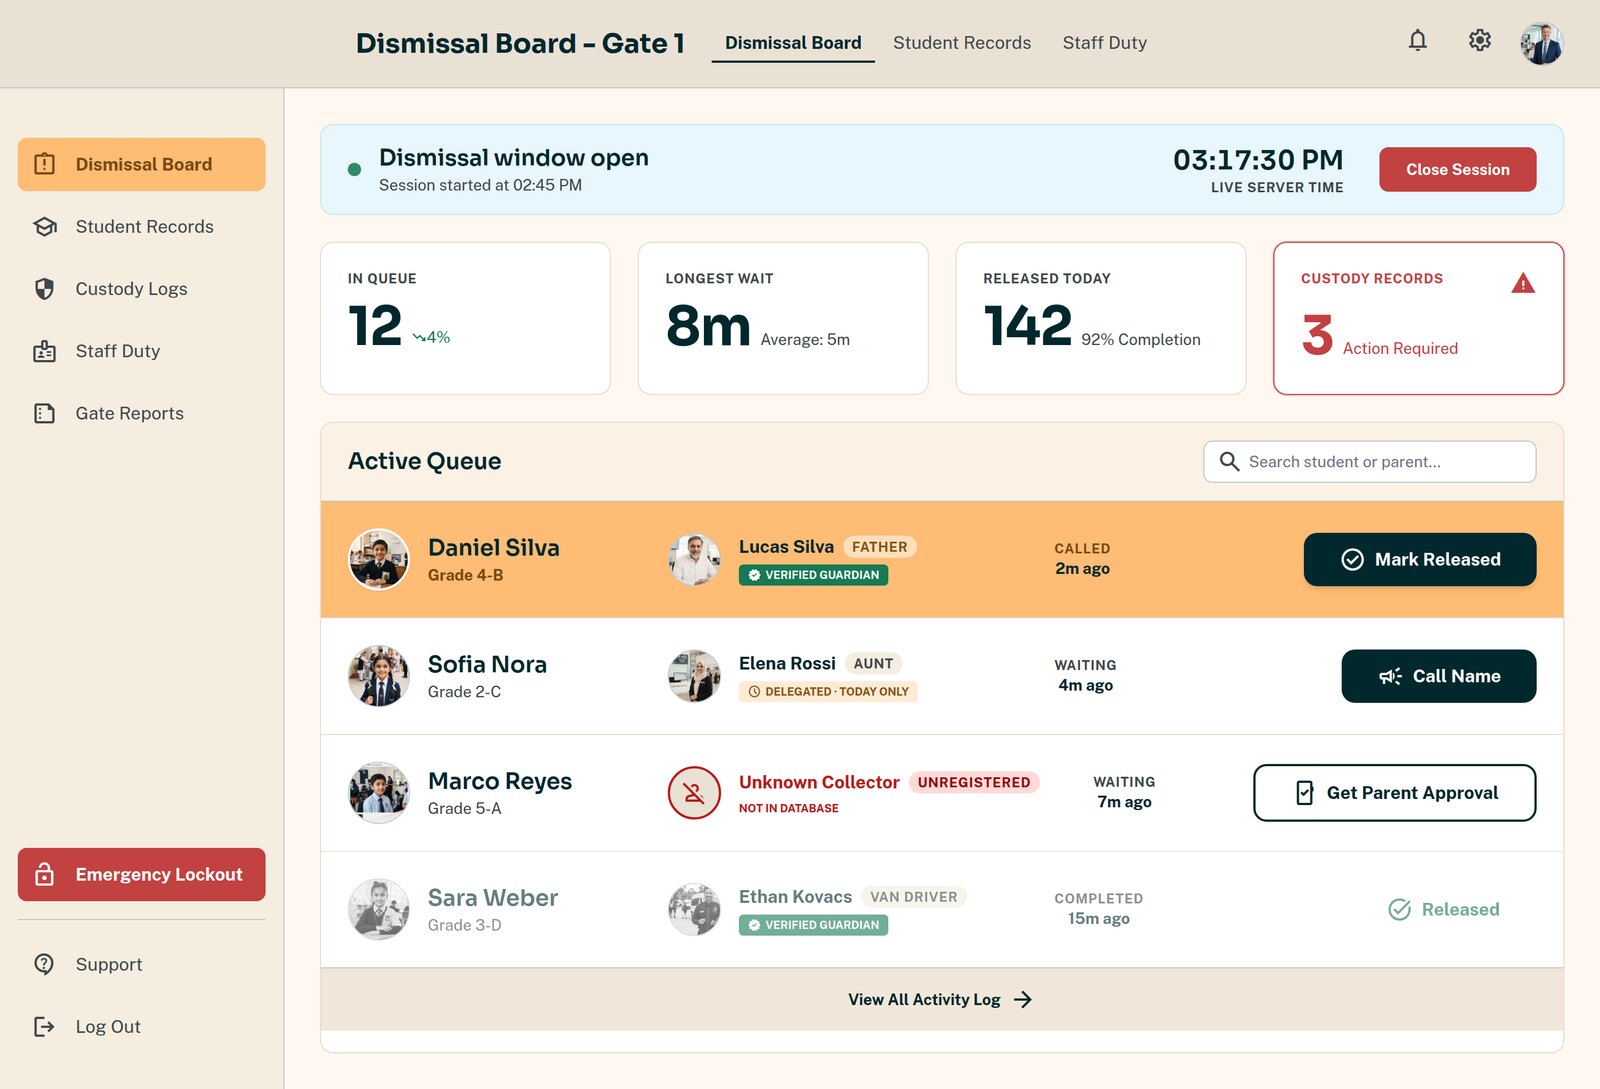The image size is (1600, 1089).
Task: Focus the search student or parent field
Action: [1370, 462]
